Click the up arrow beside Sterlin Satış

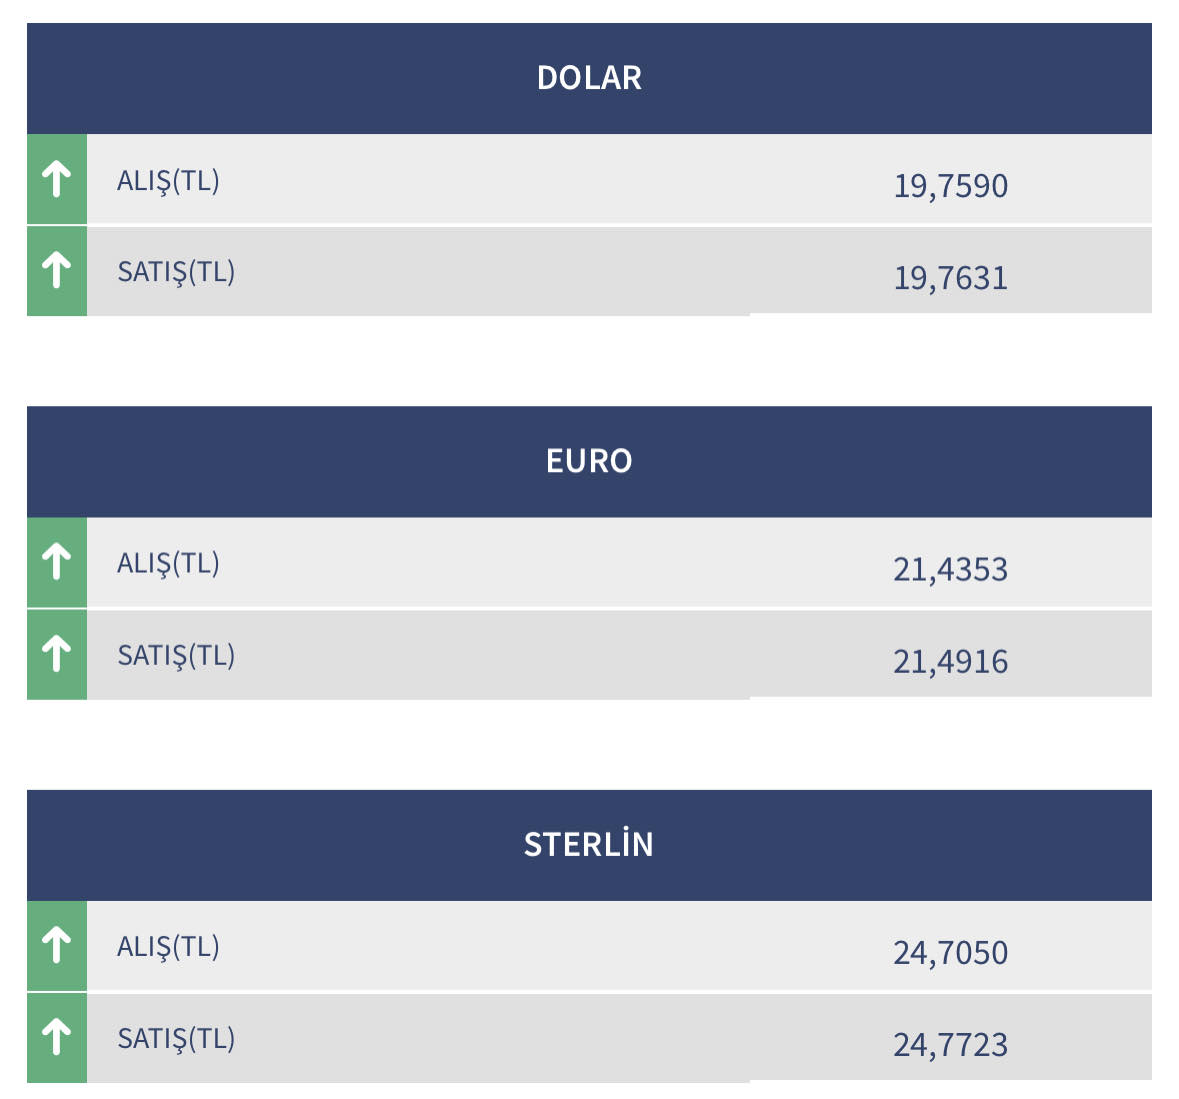pyautogui.click(x=57, y=1037)
